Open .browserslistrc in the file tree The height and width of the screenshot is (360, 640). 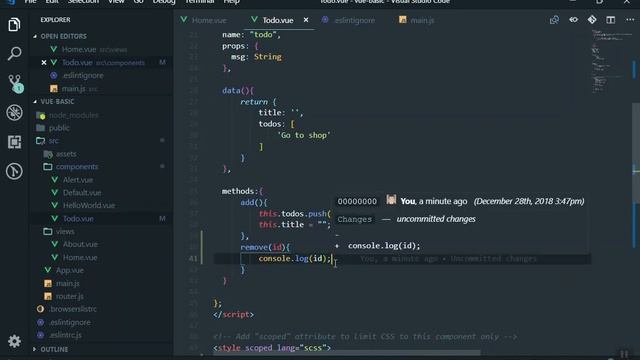(x=73, y=309)
